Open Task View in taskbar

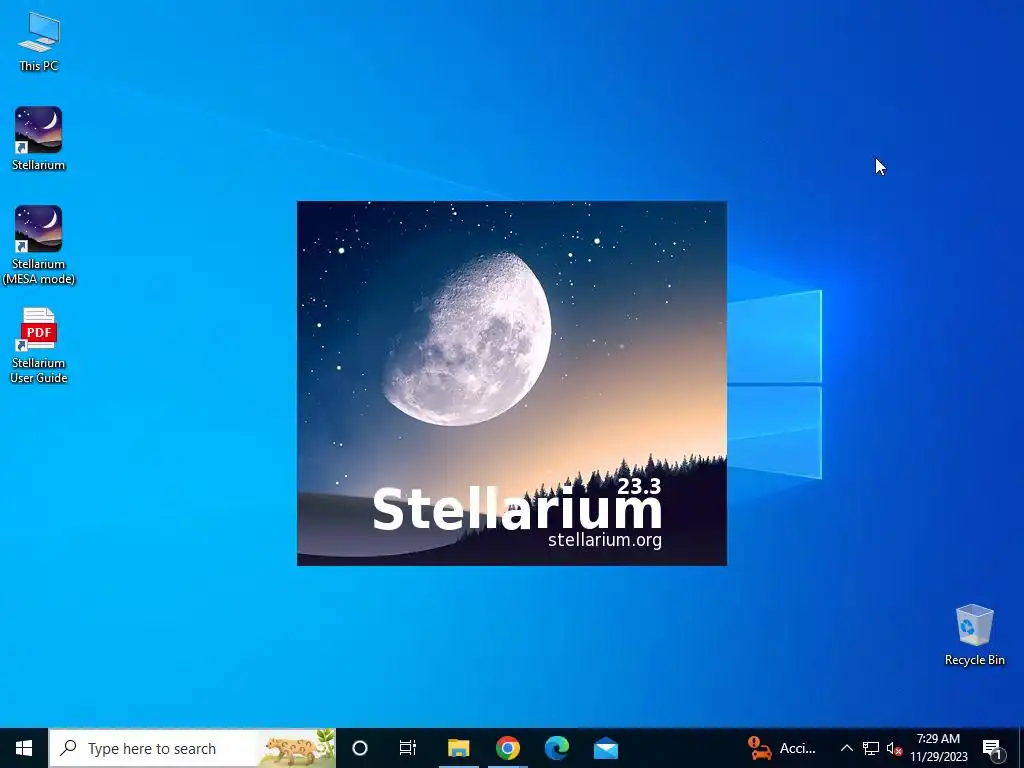[x=408, y=748]
